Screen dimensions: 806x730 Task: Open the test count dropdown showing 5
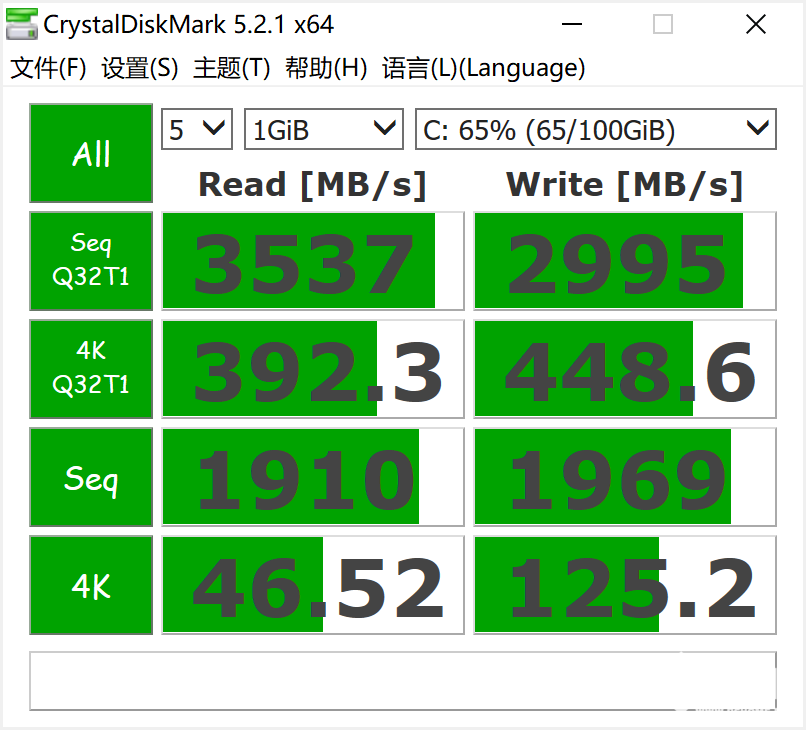197,130
